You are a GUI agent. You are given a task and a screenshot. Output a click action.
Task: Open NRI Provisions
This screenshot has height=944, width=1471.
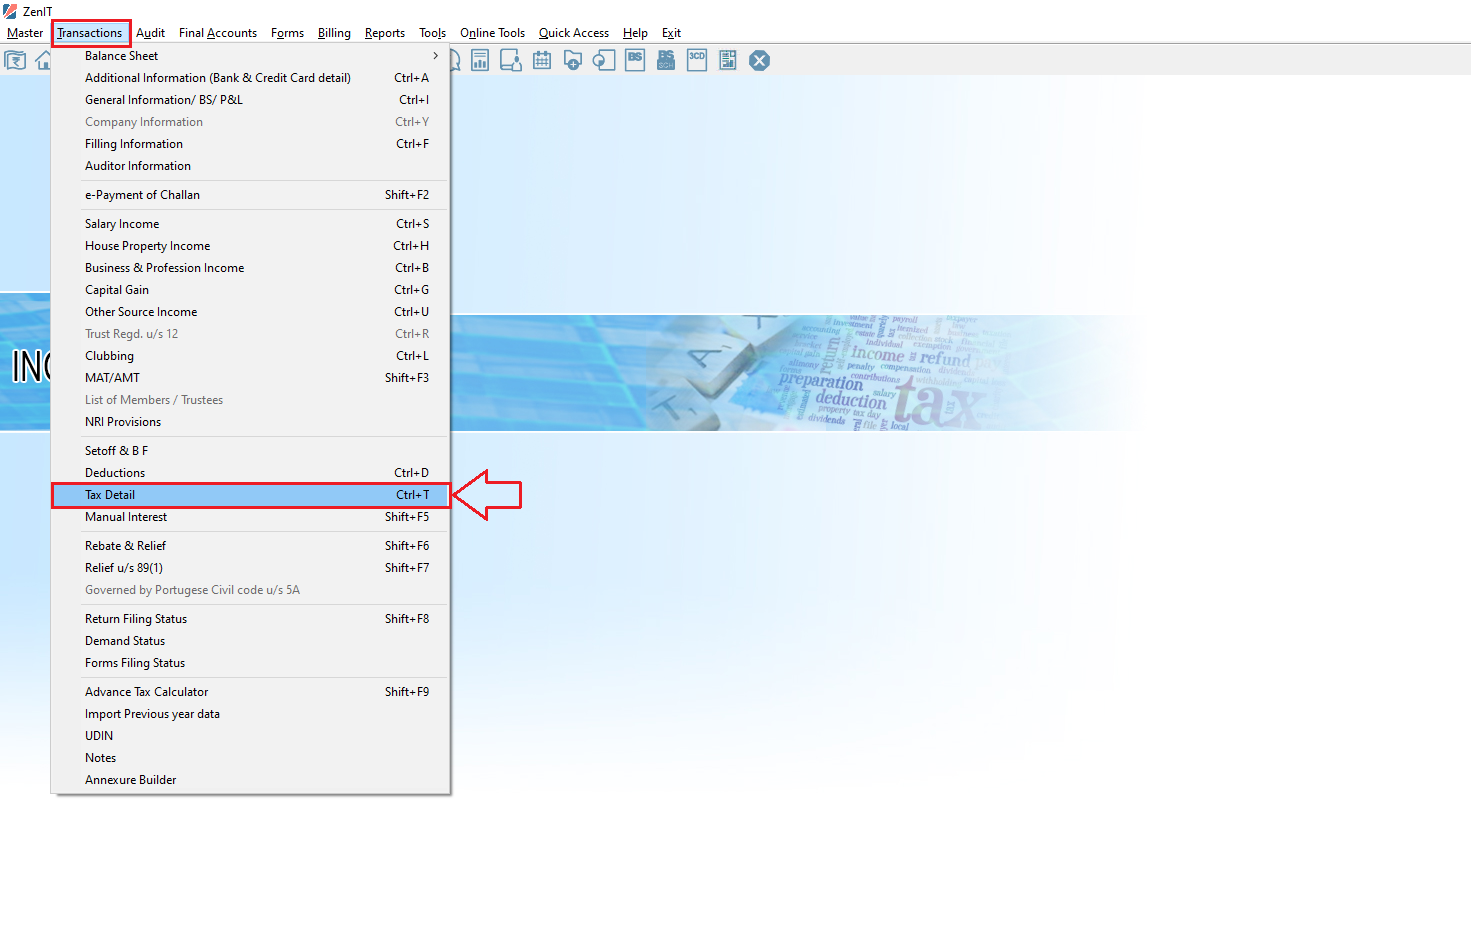click(250, 422)
